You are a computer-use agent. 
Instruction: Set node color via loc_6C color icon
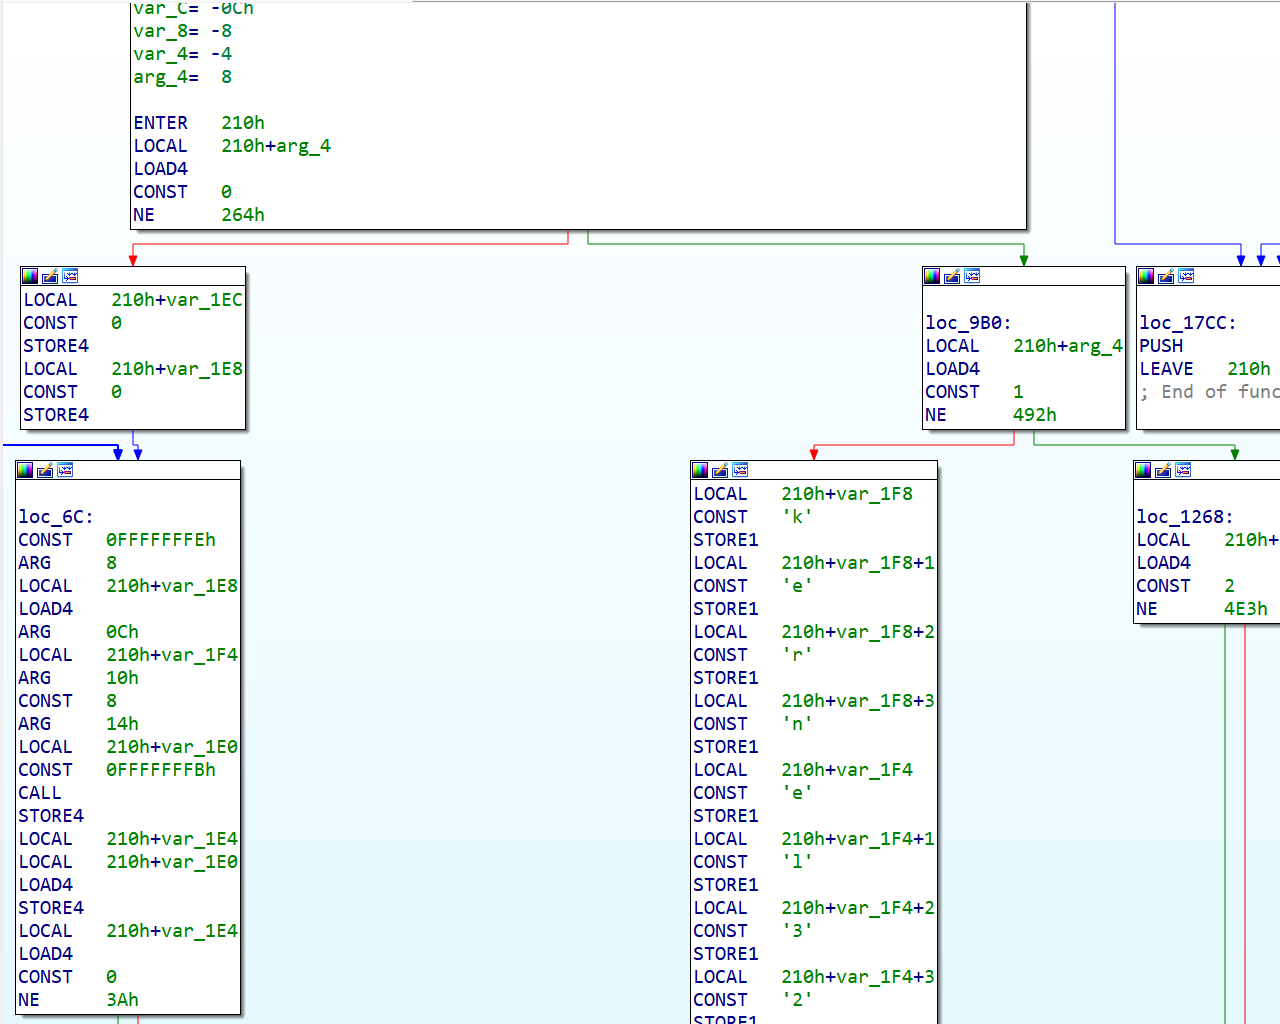[25, 470]
